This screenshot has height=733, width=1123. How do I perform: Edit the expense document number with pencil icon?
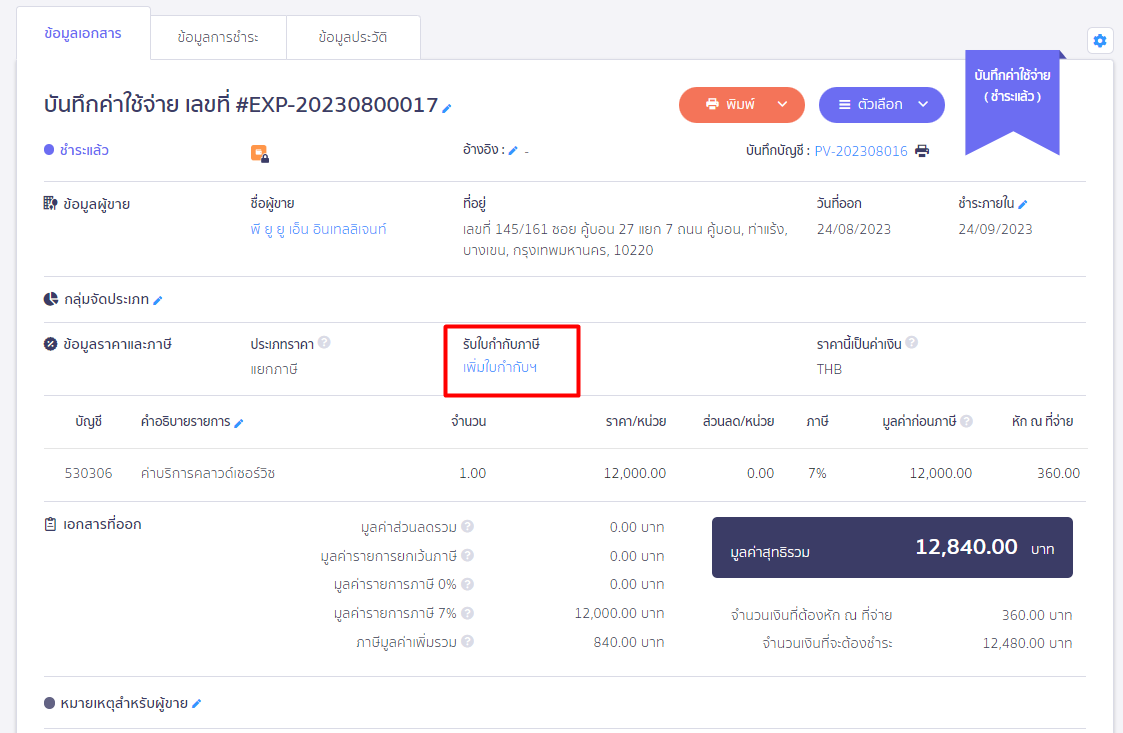(447, 107)
